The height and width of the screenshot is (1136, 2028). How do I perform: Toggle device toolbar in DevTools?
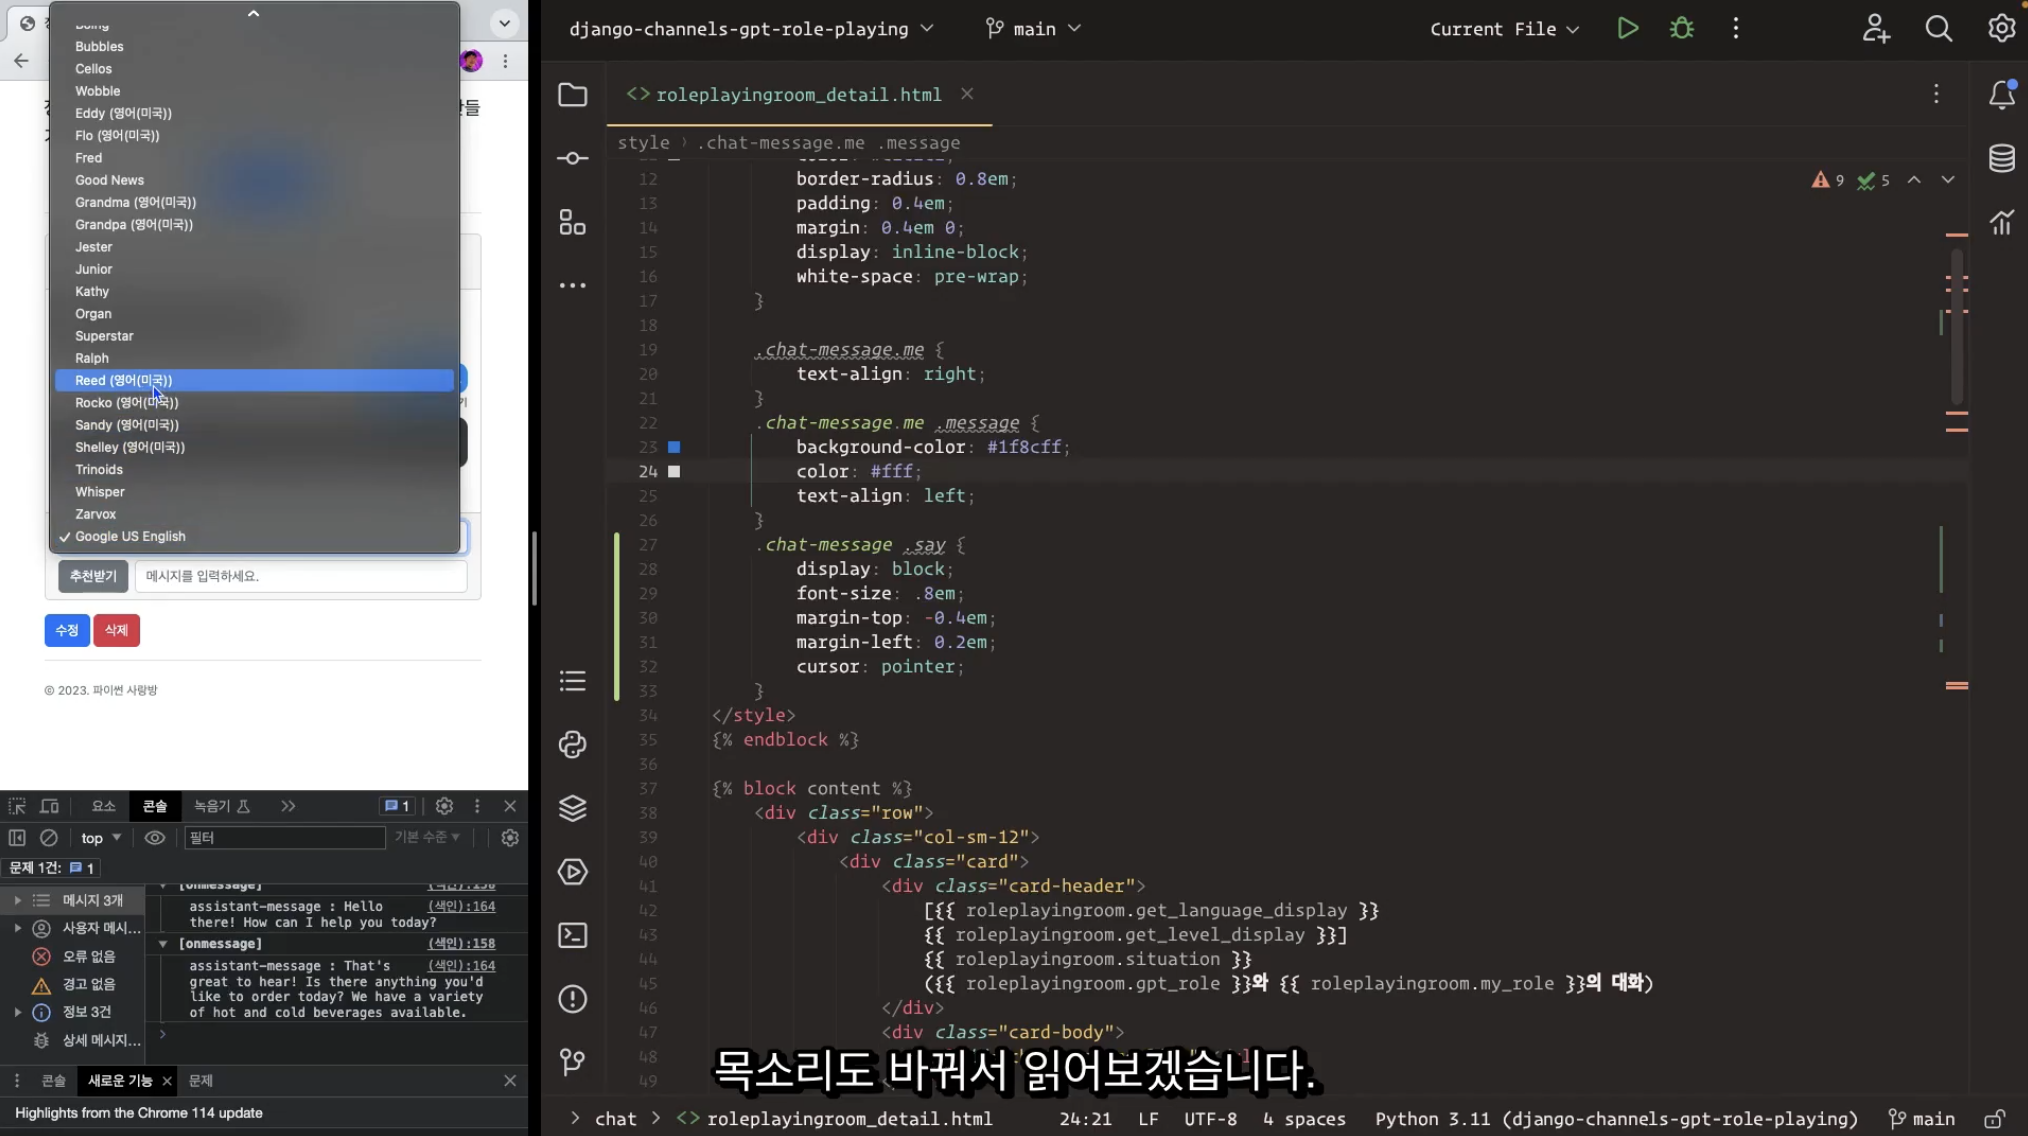tap(49, 806)
